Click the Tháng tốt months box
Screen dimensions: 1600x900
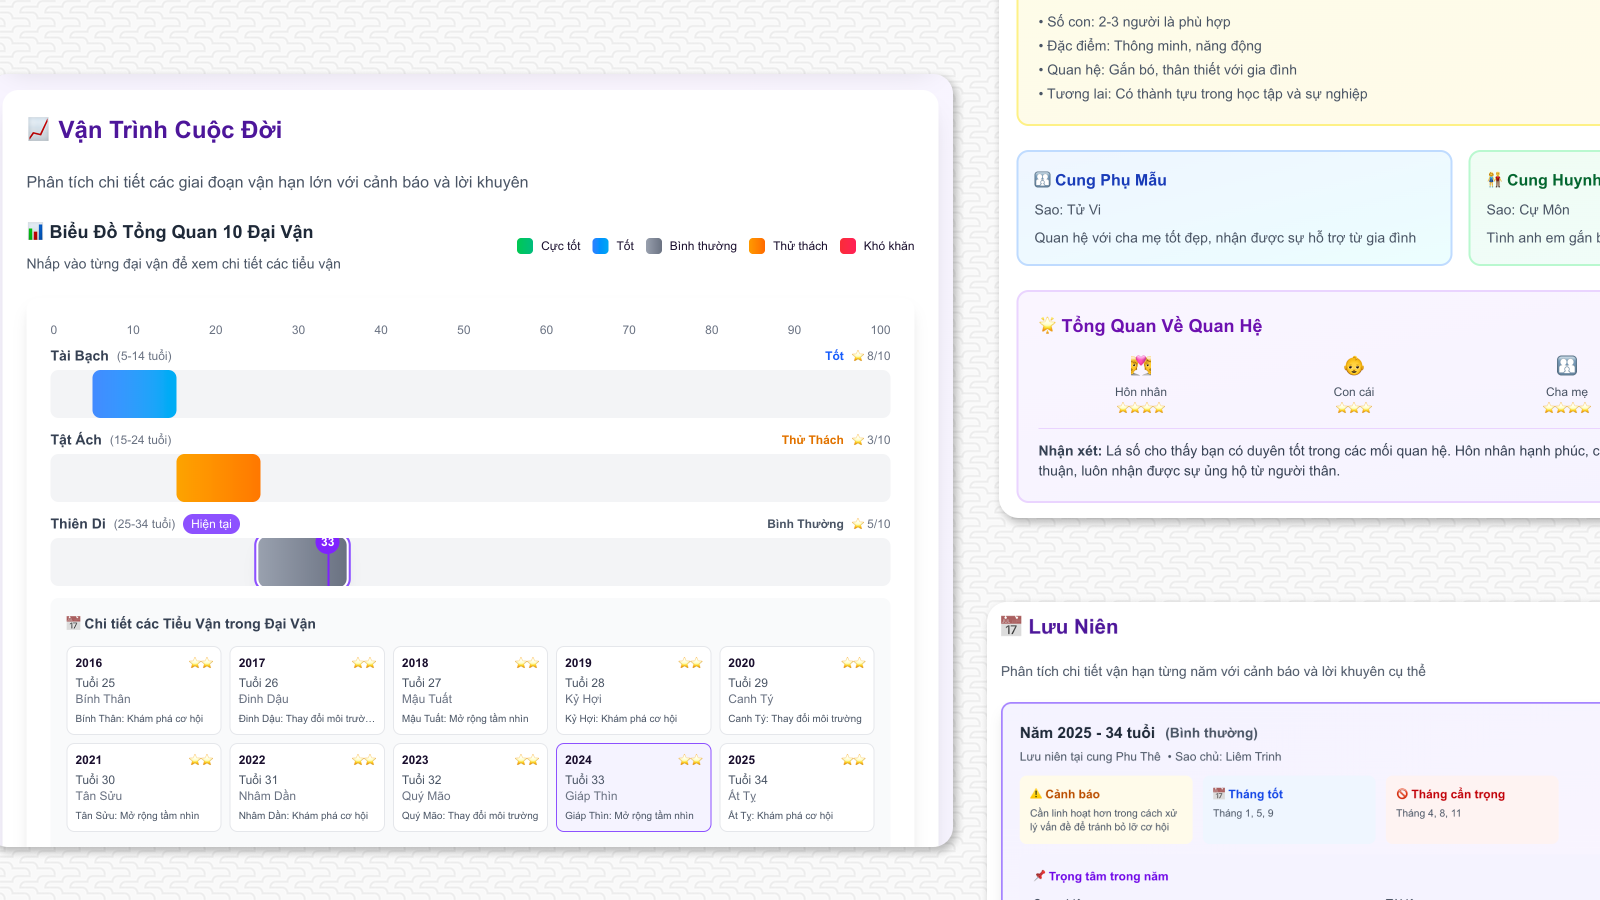point(1288,810)
